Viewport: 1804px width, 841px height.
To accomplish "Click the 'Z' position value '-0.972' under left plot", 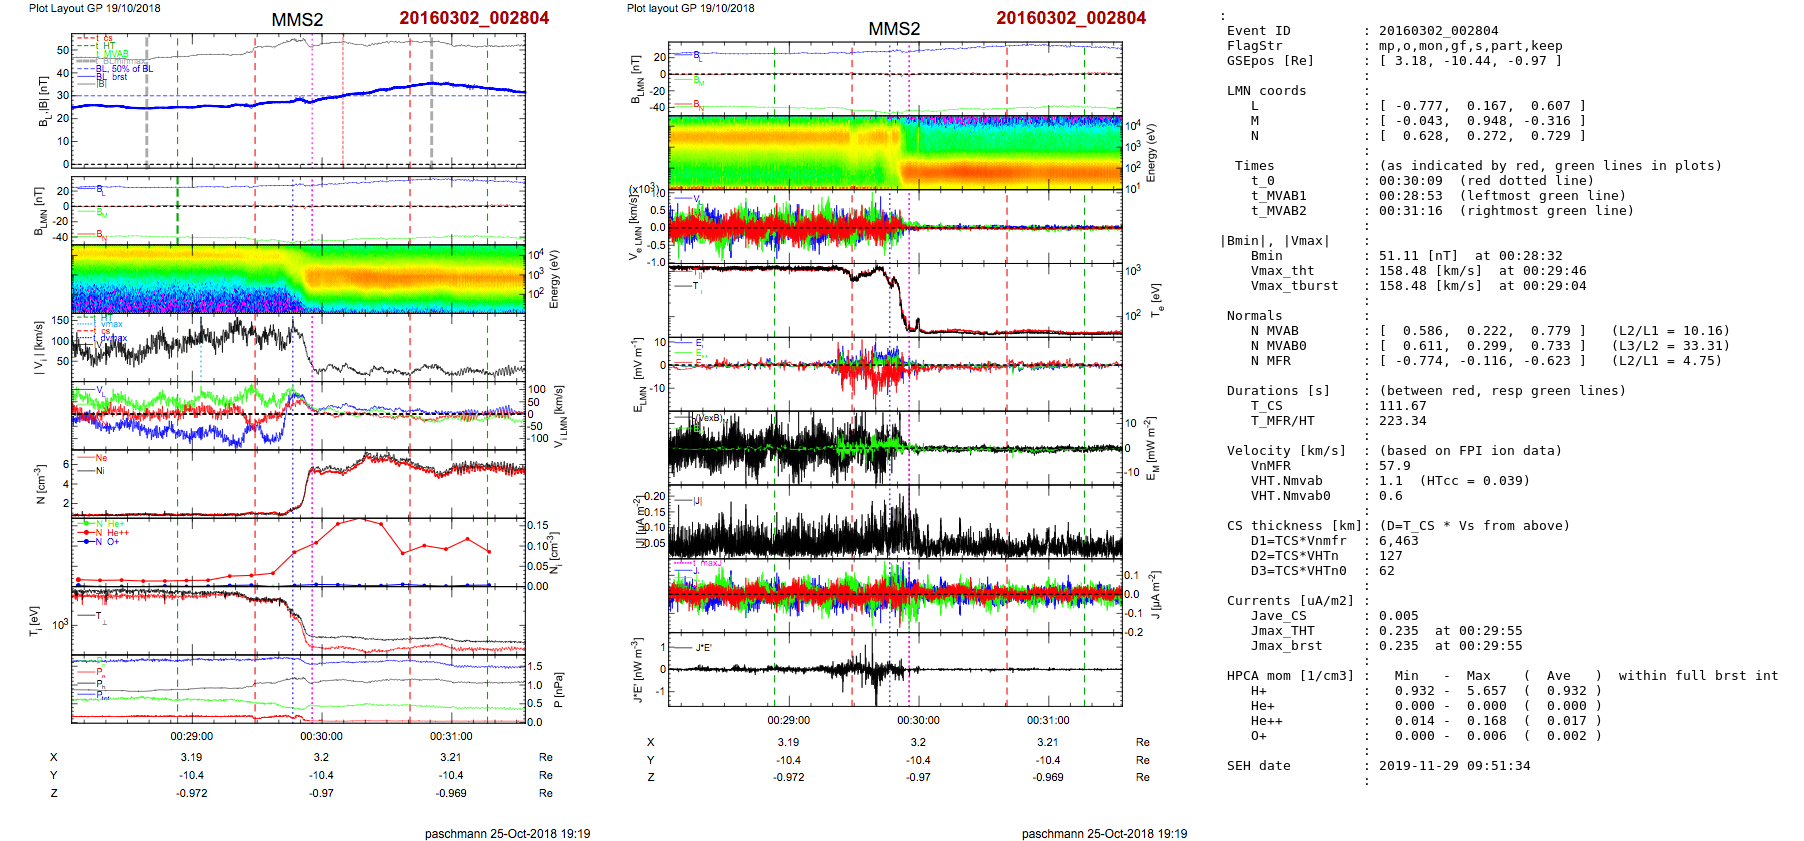I will (x=192, y=793).
